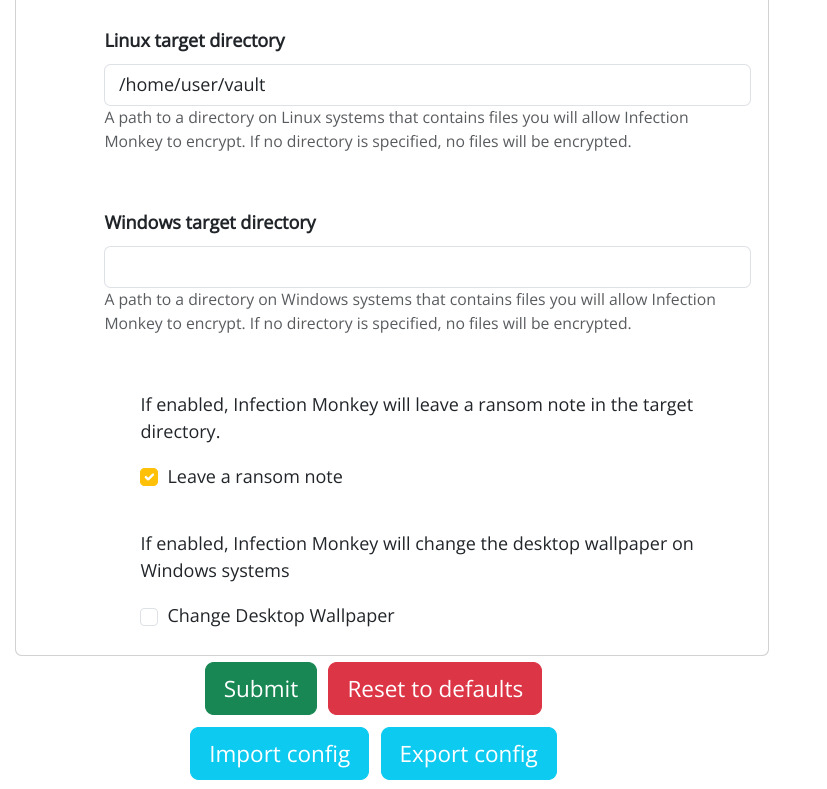This screenshot has height=789, width=827.
Task: Uncheck the Leave a ransom note checkbox
Action: click(149, 477)
